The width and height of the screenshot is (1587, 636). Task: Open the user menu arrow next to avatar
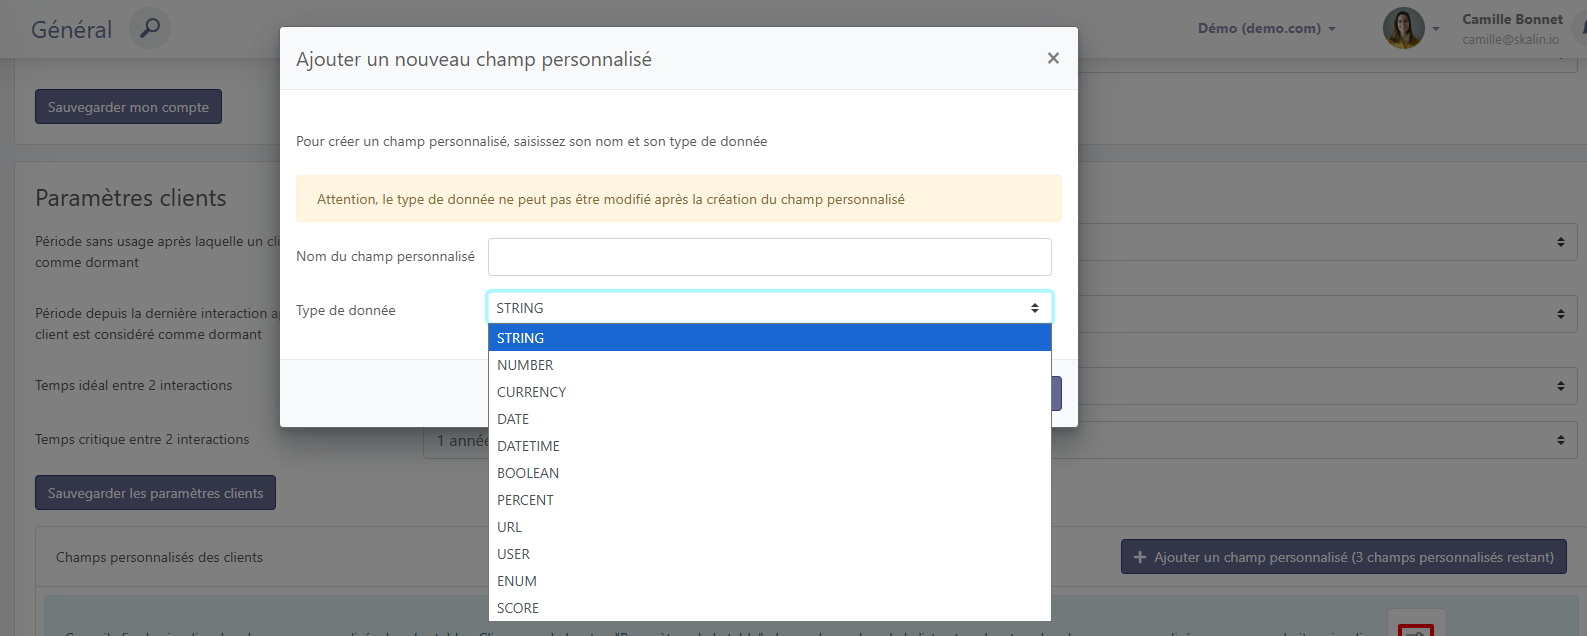click(1436, 29)
